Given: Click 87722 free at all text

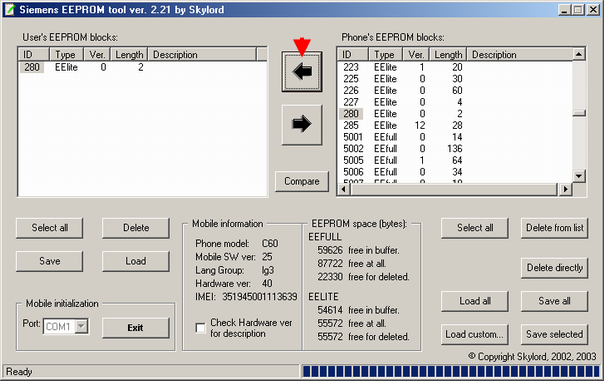Looking at the screenshot, I should pos(352,264).
